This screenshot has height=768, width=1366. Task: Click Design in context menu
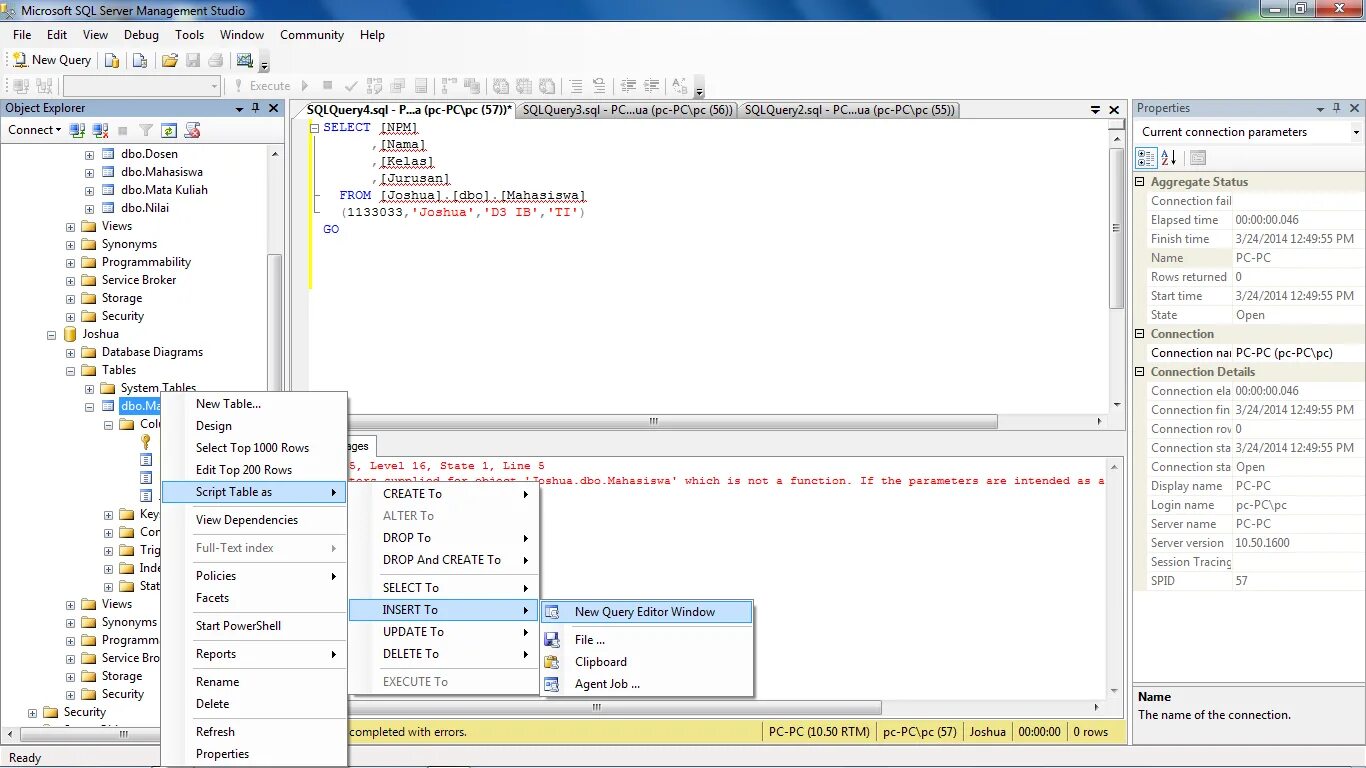[x=254, y=426]
